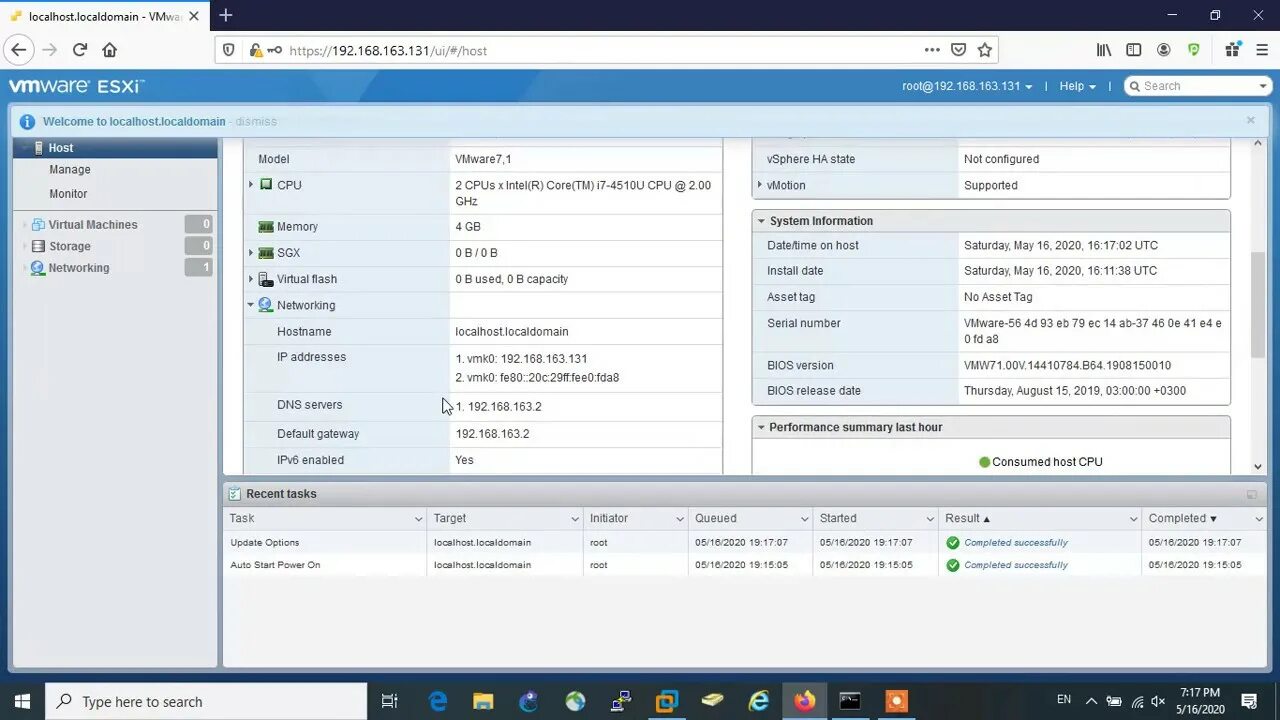Image resolution: width=1280 pixels, height=720 pixels.
Task: Select Virtual Machines in the navigator
Action: (93, 225)
